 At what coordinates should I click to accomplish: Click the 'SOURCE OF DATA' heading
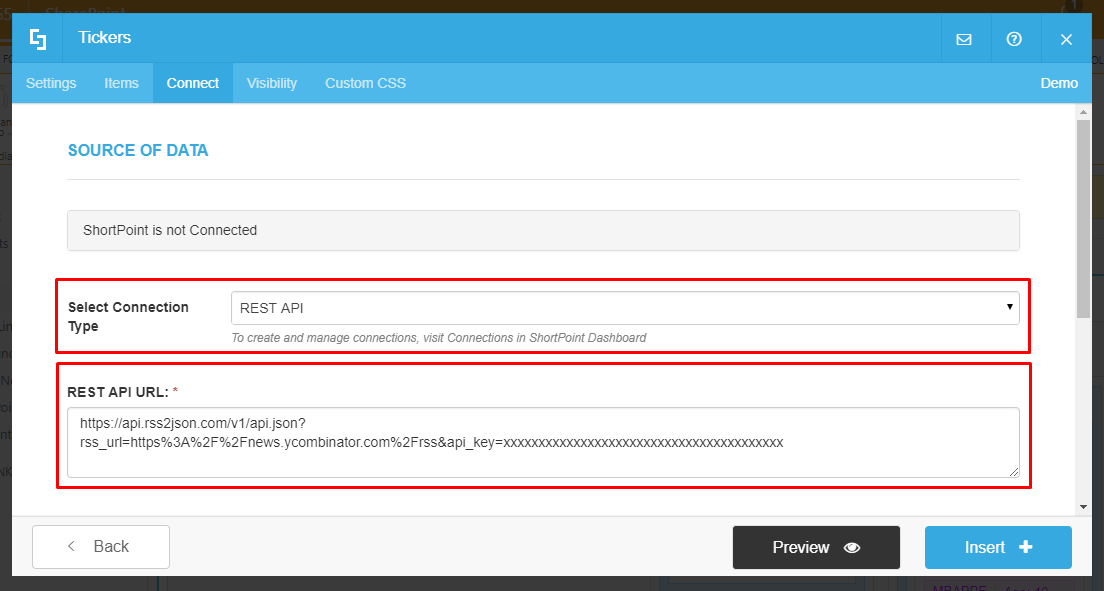[x=138, y=150]
